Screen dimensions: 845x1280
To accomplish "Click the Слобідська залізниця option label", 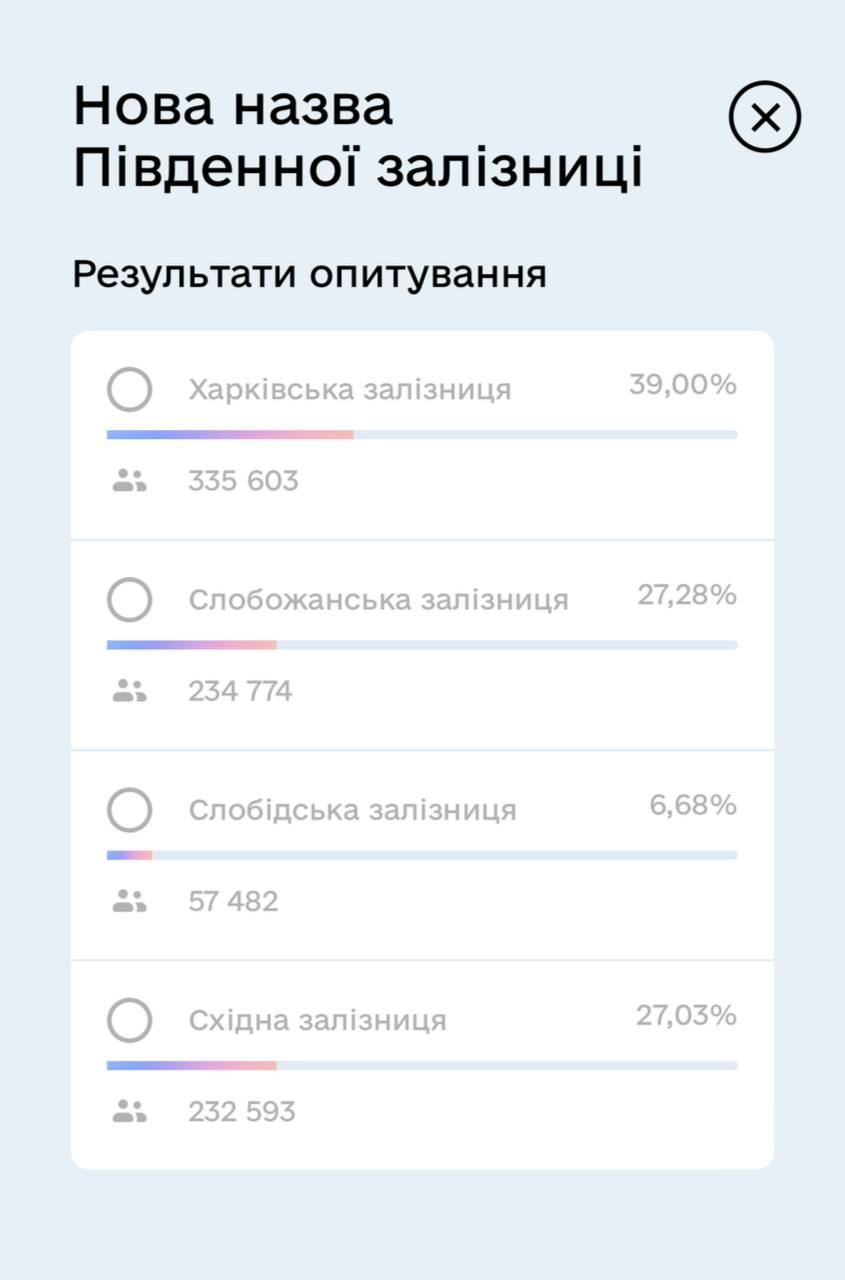I will 352,810.
